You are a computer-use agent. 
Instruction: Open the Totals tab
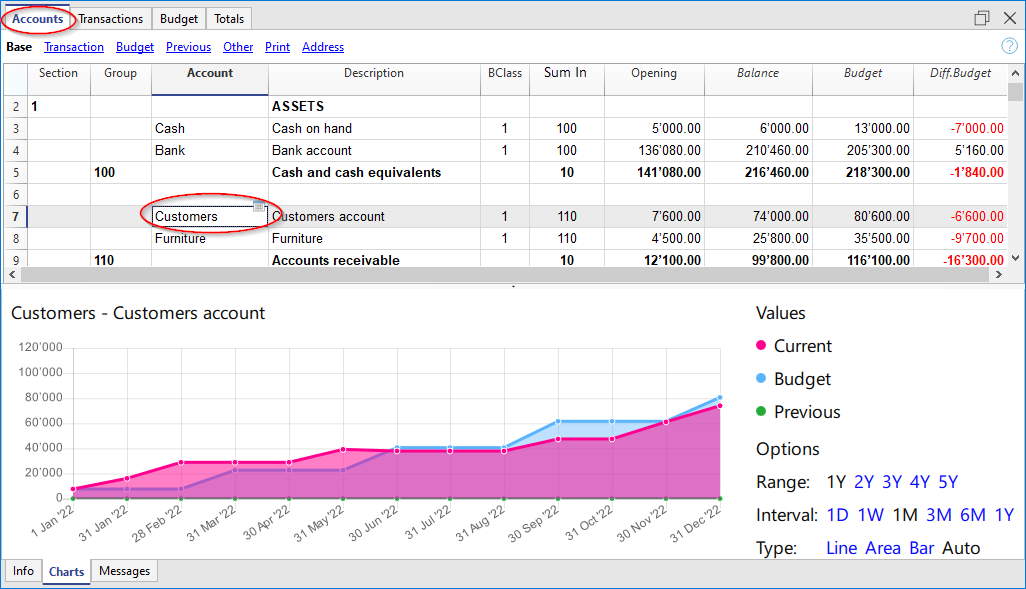(x=229, y=19)
